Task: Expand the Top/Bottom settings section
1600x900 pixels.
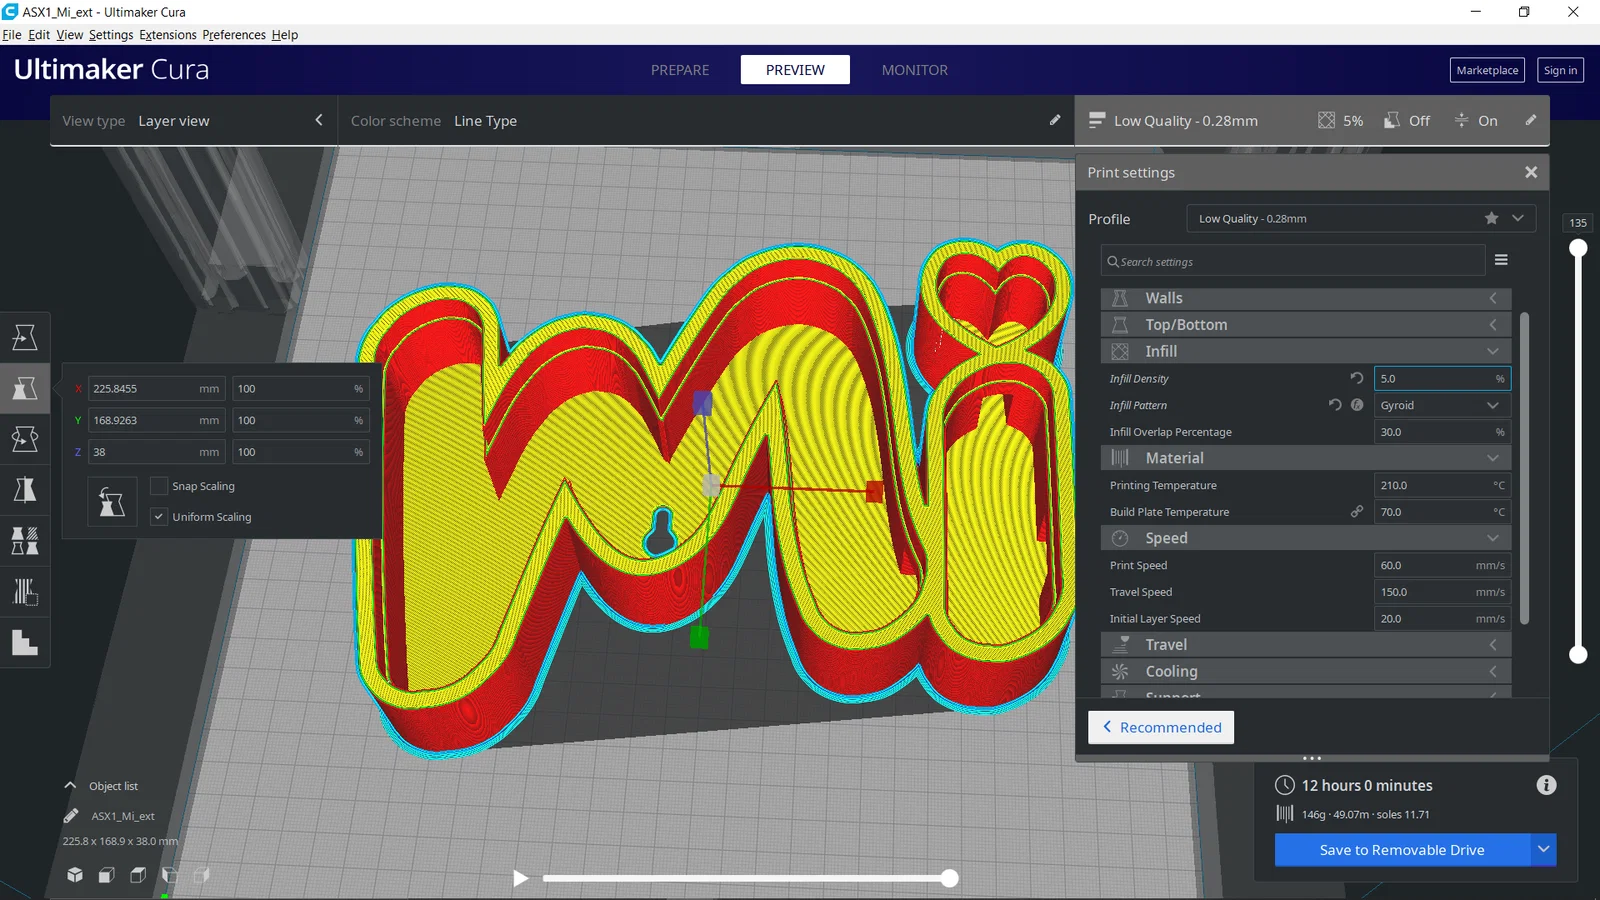Action: [1306, 325]
